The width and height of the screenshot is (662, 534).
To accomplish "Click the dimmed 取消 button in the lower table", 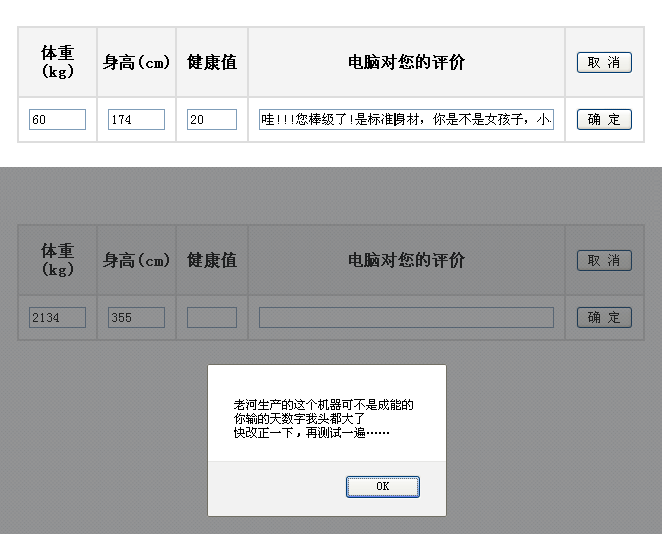I will [604, 260].
